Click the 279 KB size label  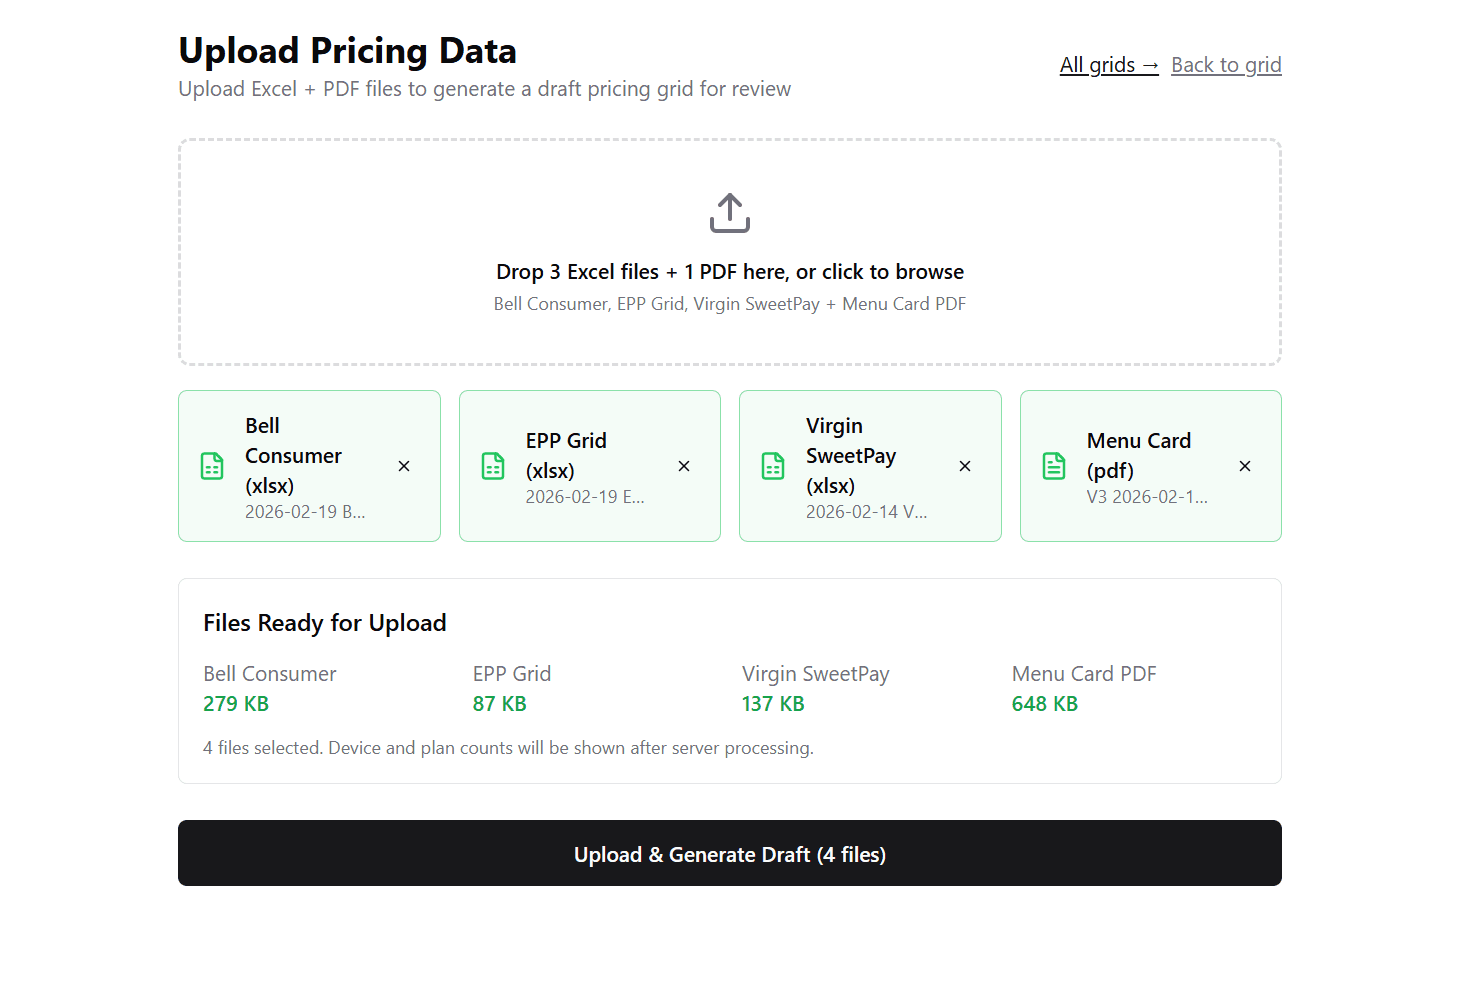[x=236, y=703]
